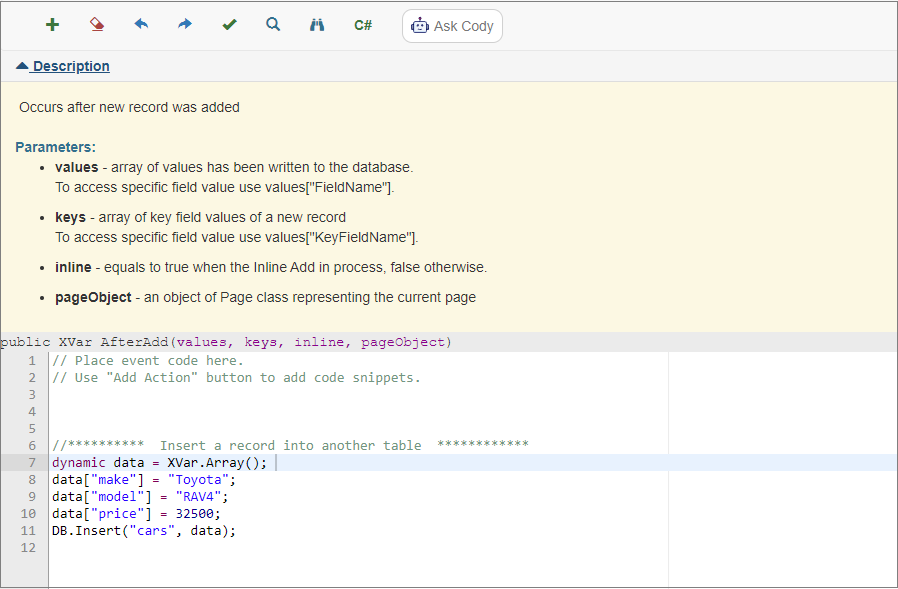Click the 'keys' parameter name
The width and height of the screenshot is (898, 589).
70,217
